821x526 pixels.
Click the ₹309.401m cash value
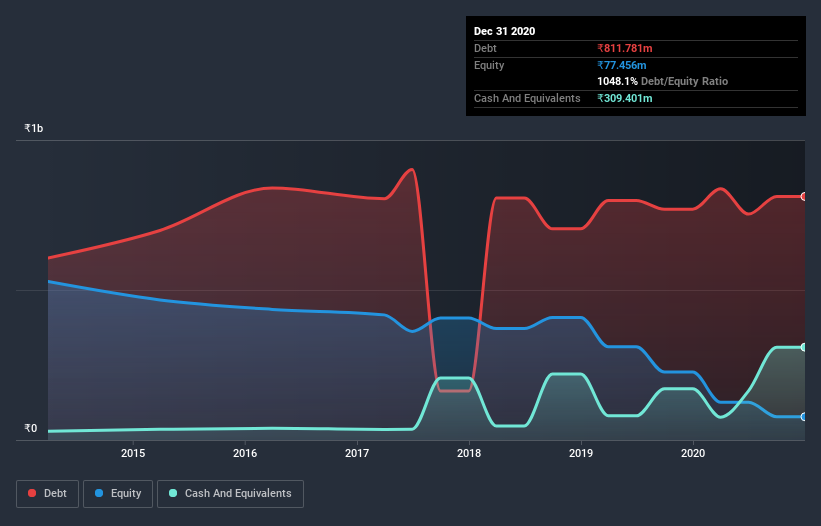[x=625, y=98]
